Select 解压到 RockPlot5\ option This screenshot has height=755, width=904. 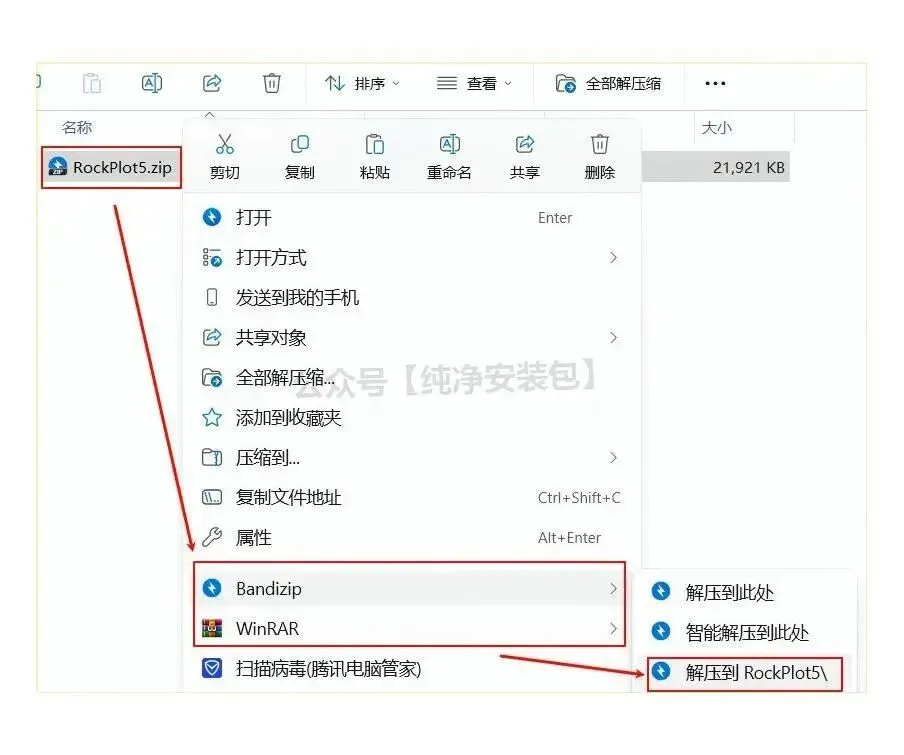(x=744, y=672)
